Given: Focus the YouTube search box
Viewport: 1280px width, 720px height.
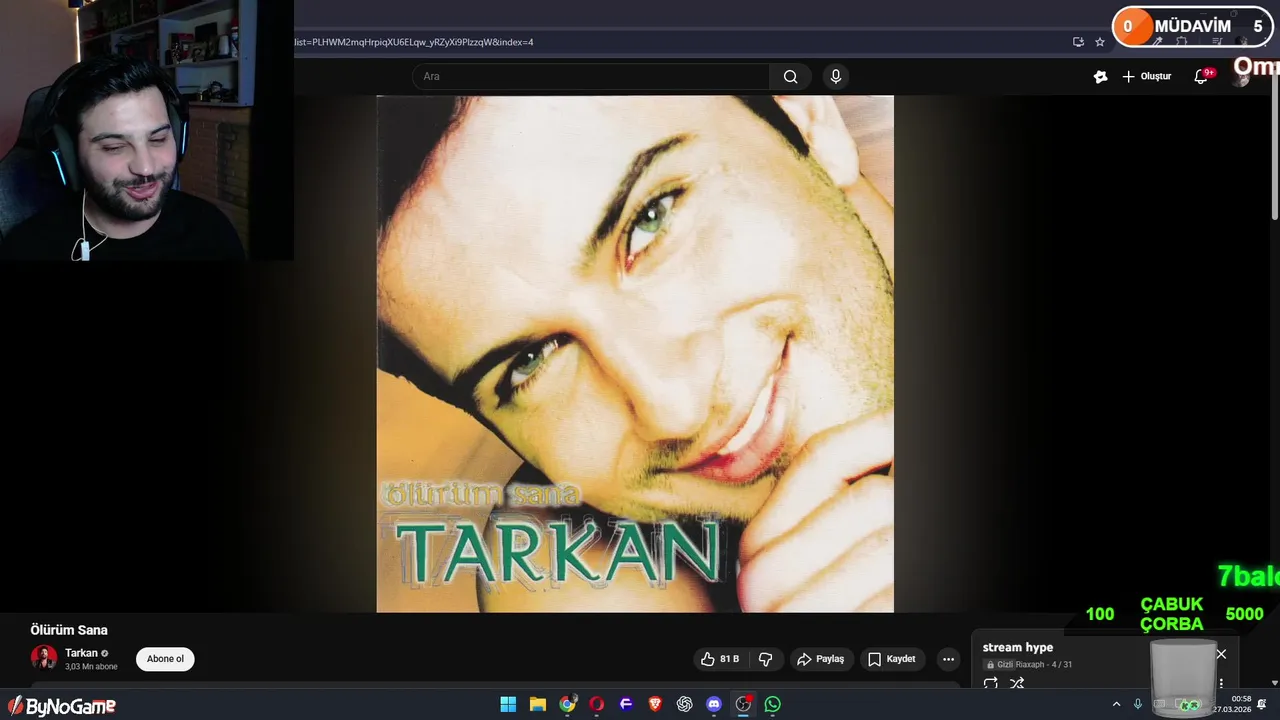Looking at the screenshot, I should [x=591, y=77].
